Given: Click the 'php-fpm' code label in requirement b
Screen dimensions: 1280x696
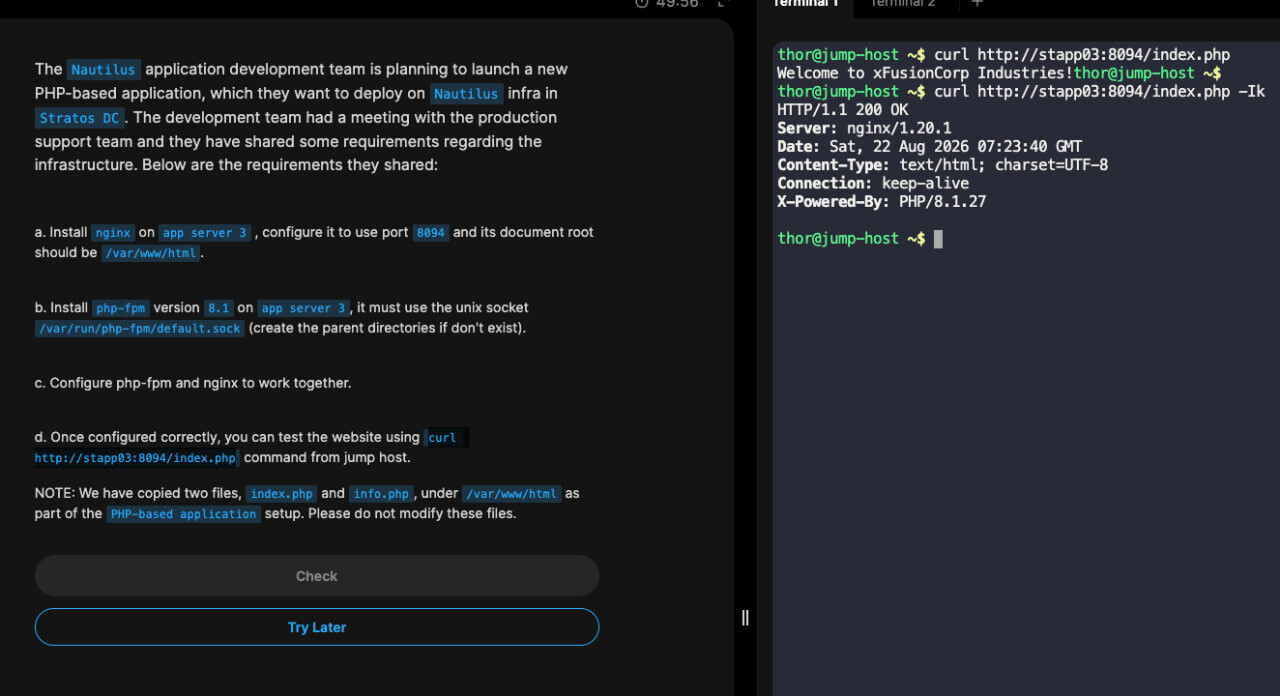Looking at the screenshot, I should [x=120, y=308].
